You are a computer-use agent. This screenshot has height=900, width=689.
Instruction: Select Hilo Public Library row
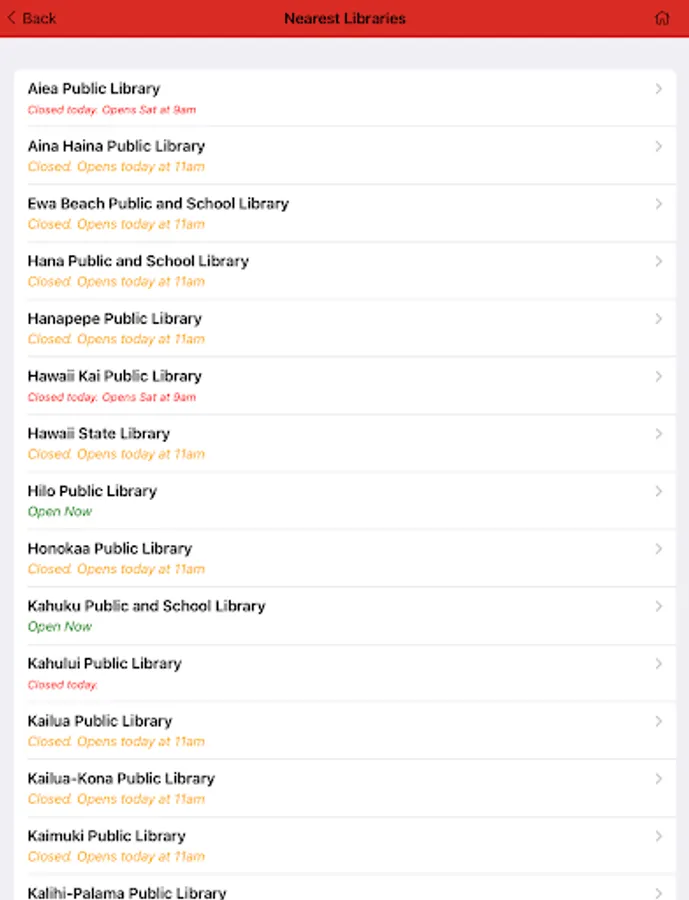click(92, 491)
